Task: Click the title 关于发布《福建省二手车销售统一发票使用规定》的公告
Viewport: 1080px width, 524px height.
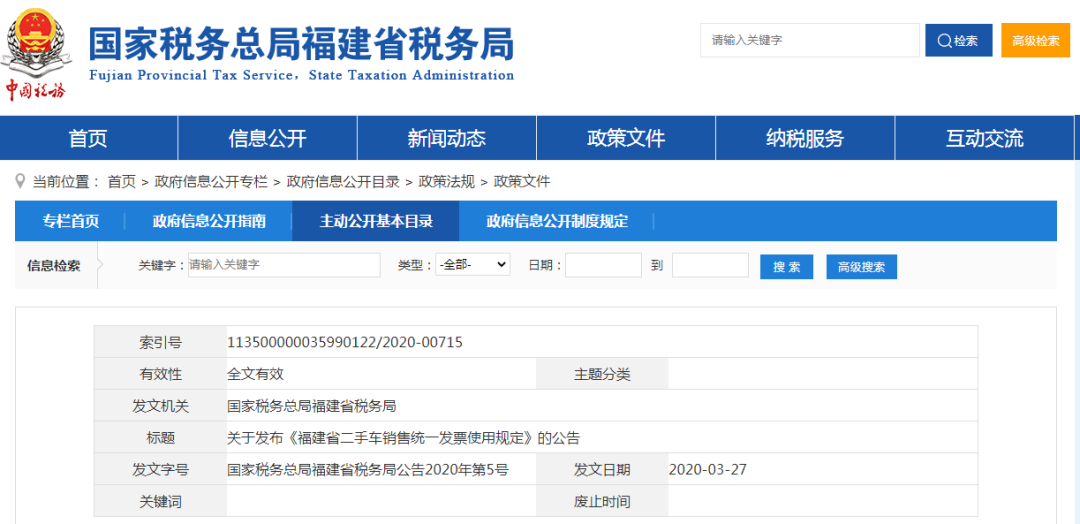Action: 404,438
